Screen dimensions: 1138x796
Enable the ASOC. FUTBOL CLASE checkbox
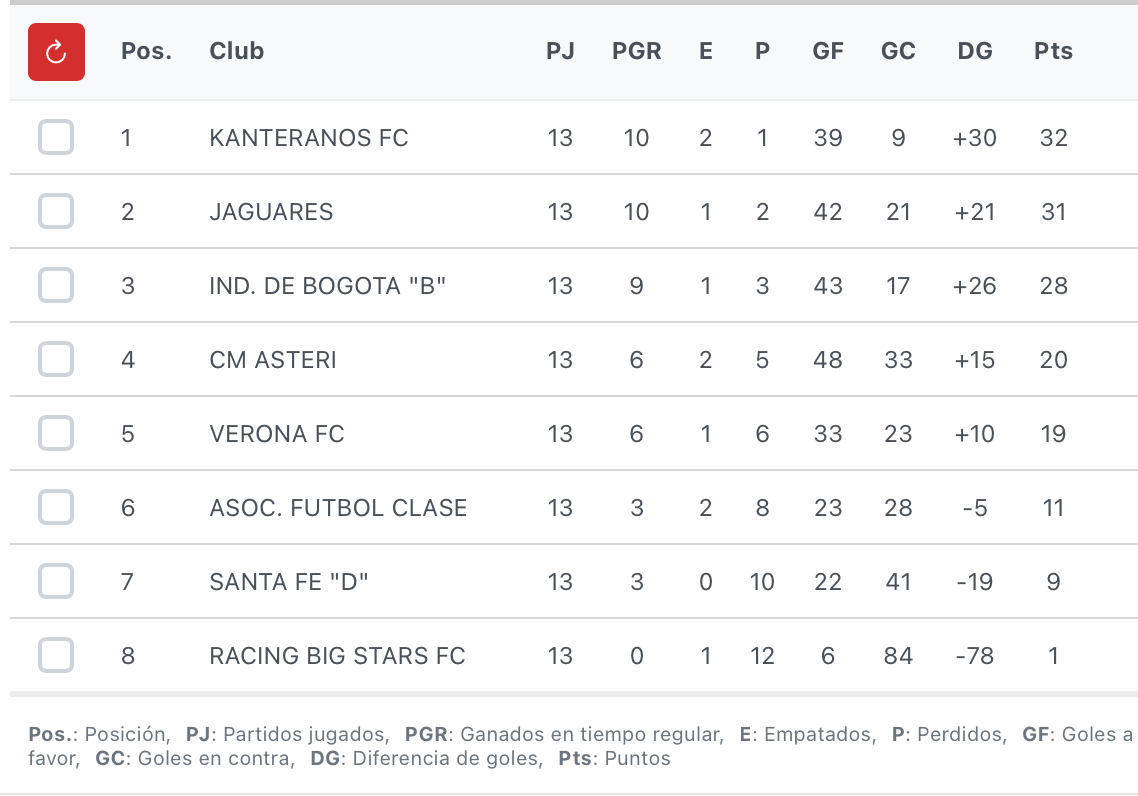pyautogui.click(x=56, y=507)
